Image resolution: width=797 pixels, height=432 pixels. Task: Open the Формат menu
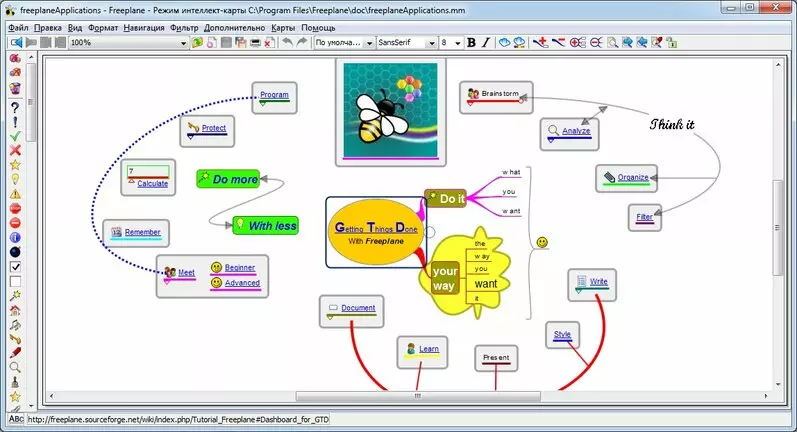[102, 28]
